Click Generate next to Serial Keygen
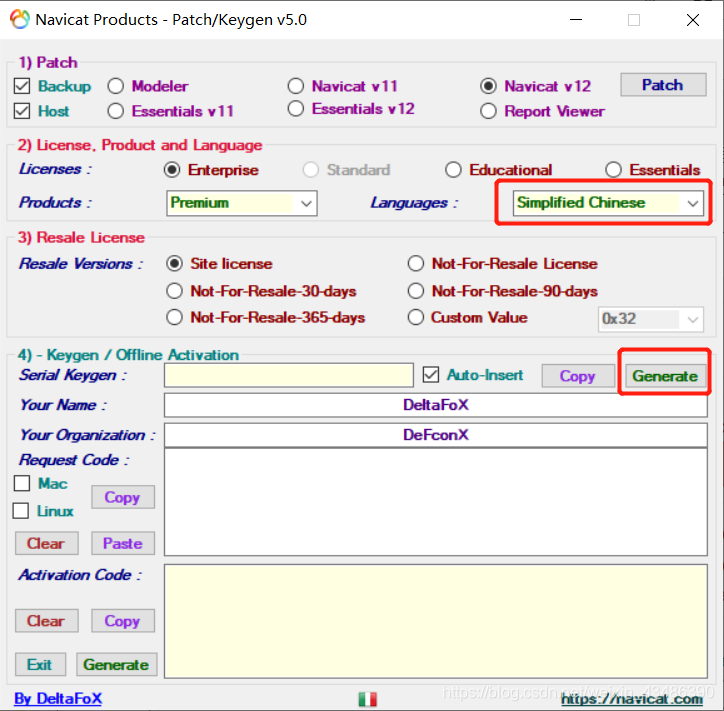Viewport: 724px width, 711px height. [665, 376]
